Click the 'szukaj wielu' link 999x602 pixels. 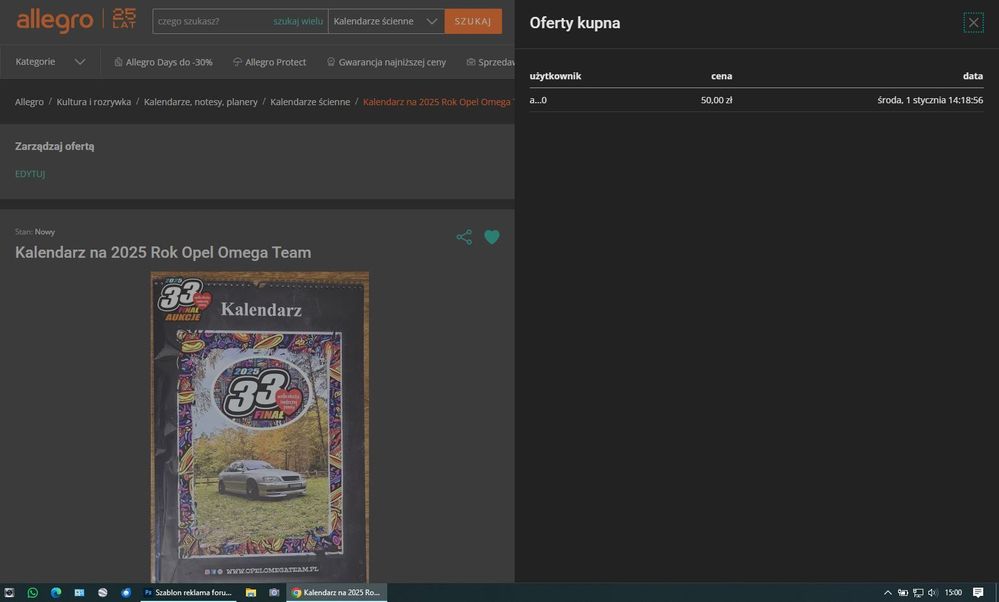(298, 21)
